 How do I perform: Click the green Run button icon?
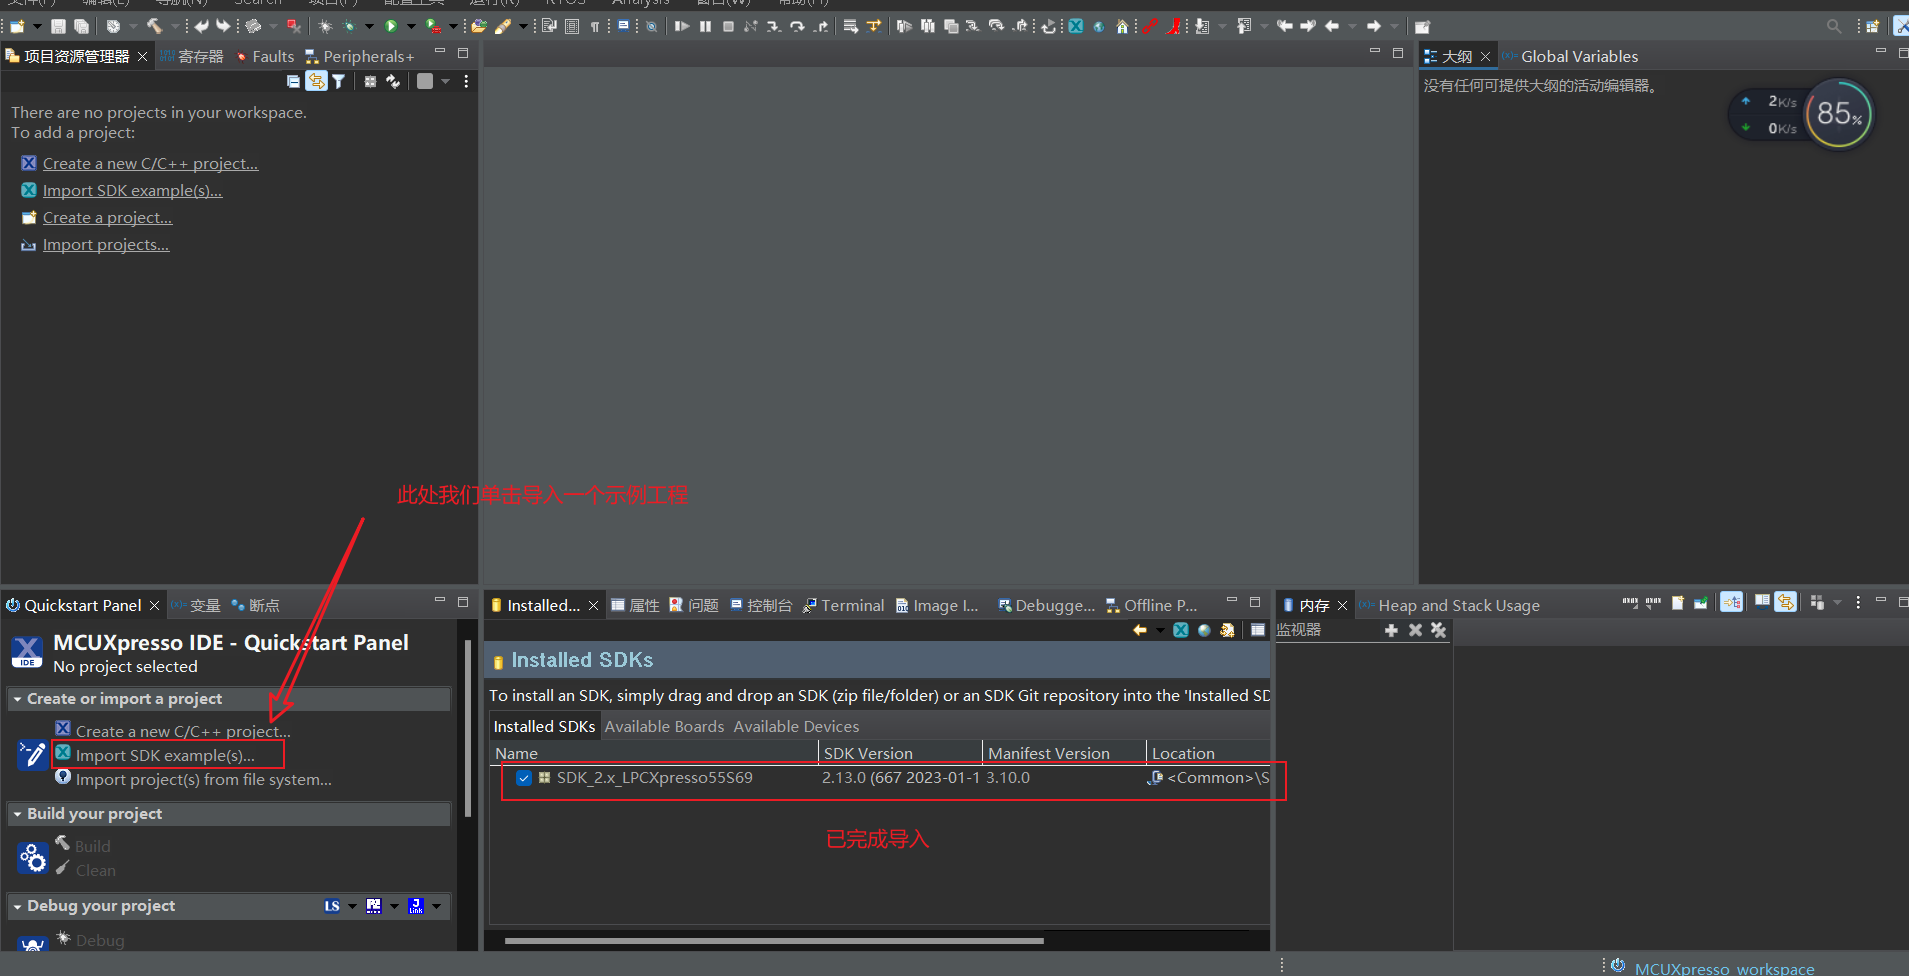(391, 26)
